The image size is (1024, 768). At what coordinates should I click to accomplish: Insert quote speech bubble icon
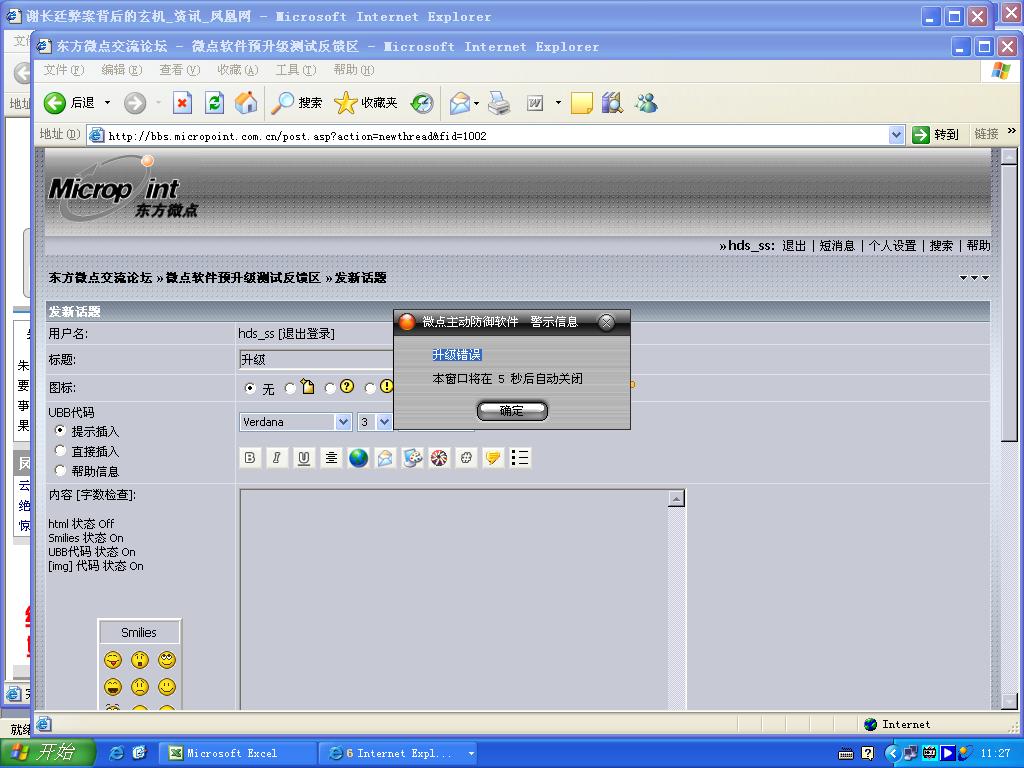coord(493,458)
